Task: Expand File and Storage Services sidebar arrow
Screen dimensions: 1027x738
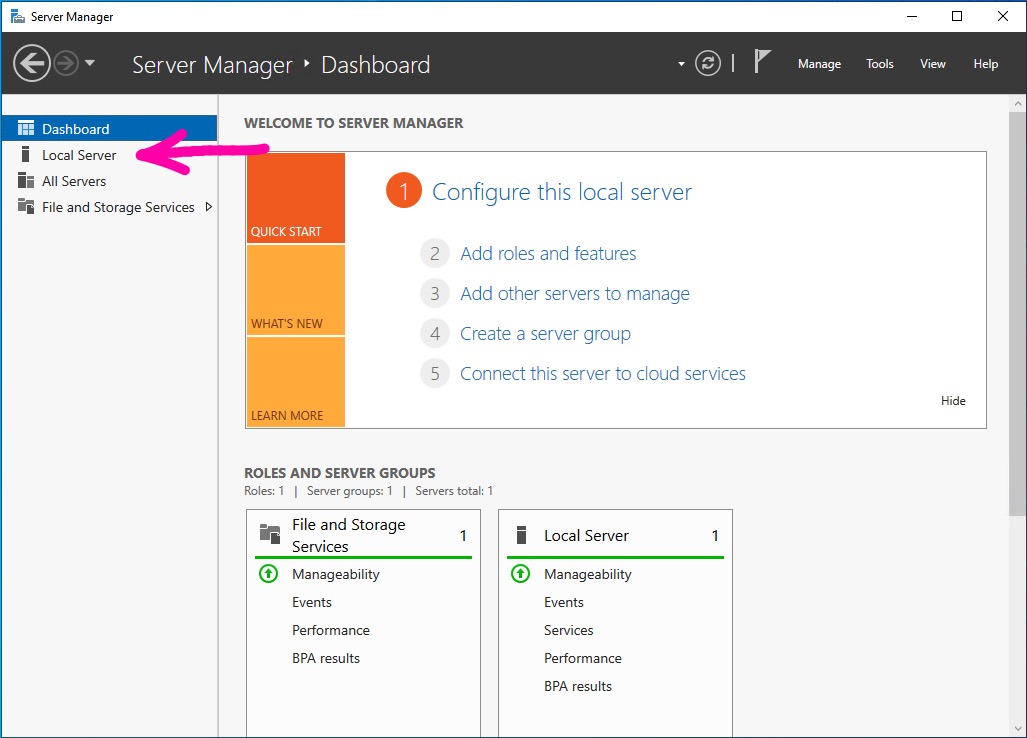Action: coord(208,207)
